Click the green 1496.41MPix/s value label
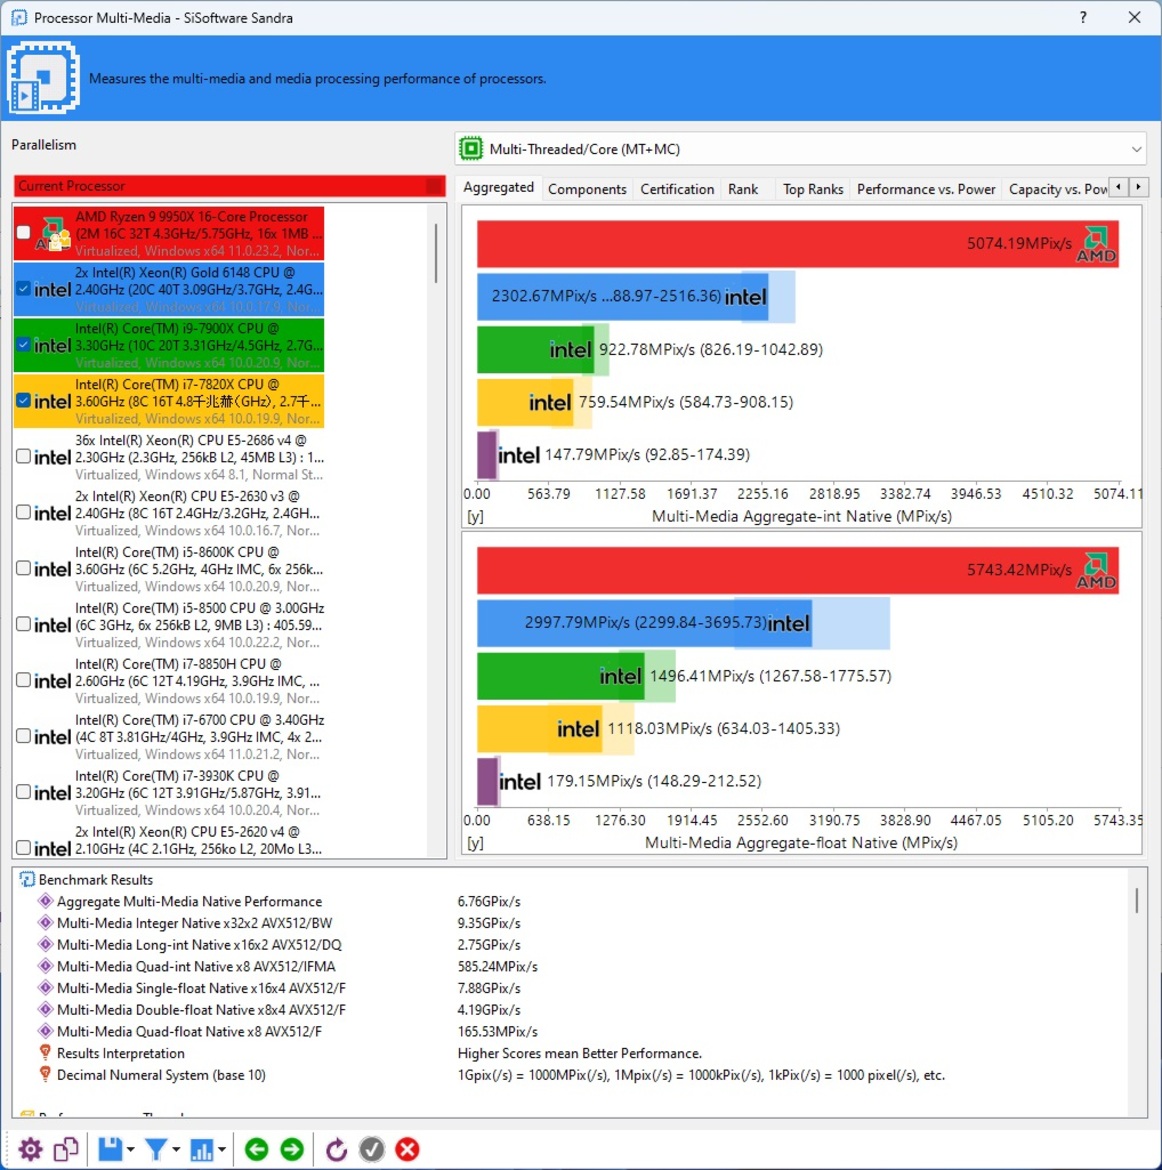 [x=770, y=676]
